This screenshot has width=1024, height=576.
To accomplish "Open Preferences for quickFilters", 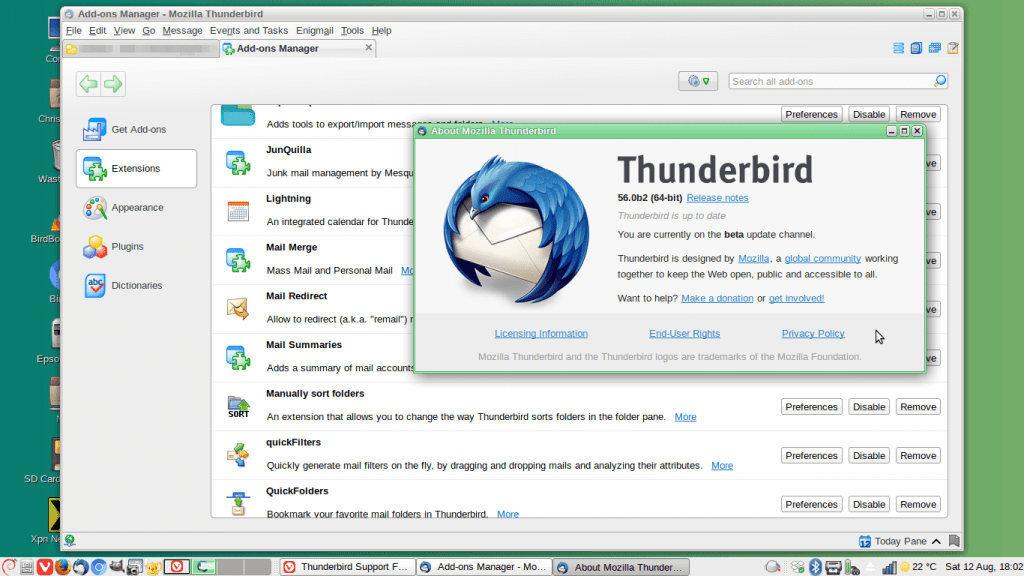I will pos(811,455).
